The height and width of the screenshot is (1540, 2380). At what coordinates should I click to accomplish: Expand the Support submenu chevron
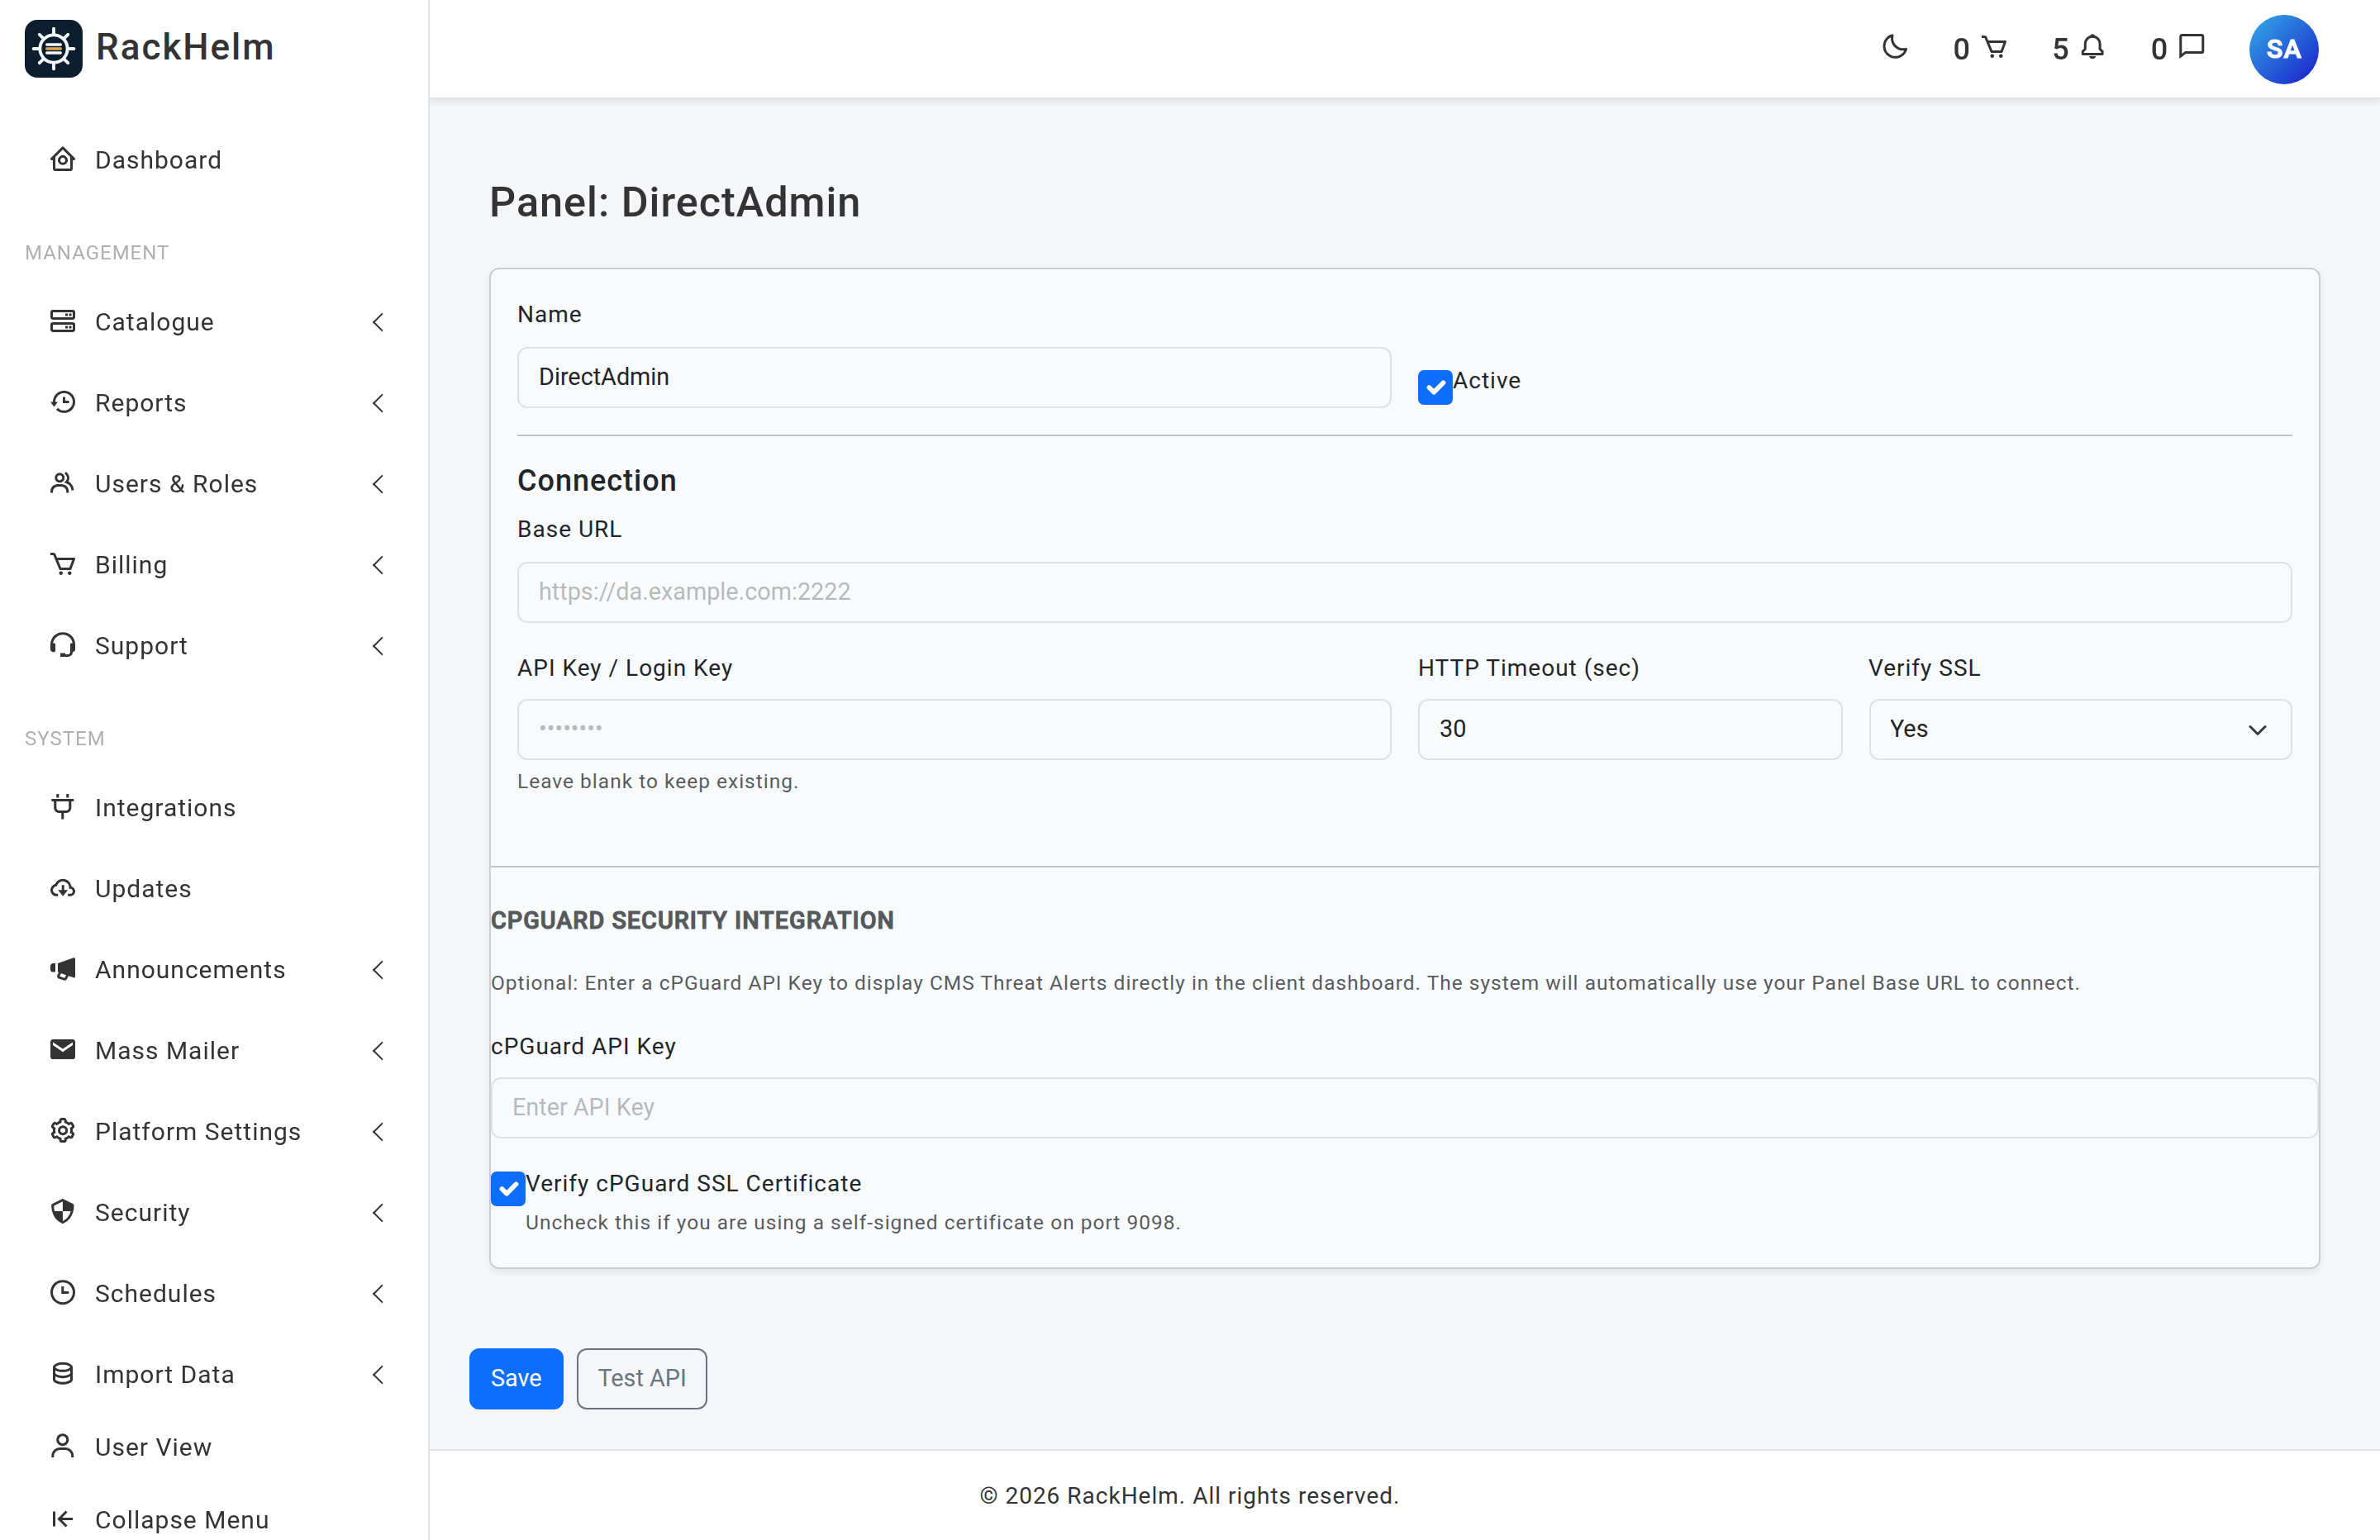coord(378,646)
